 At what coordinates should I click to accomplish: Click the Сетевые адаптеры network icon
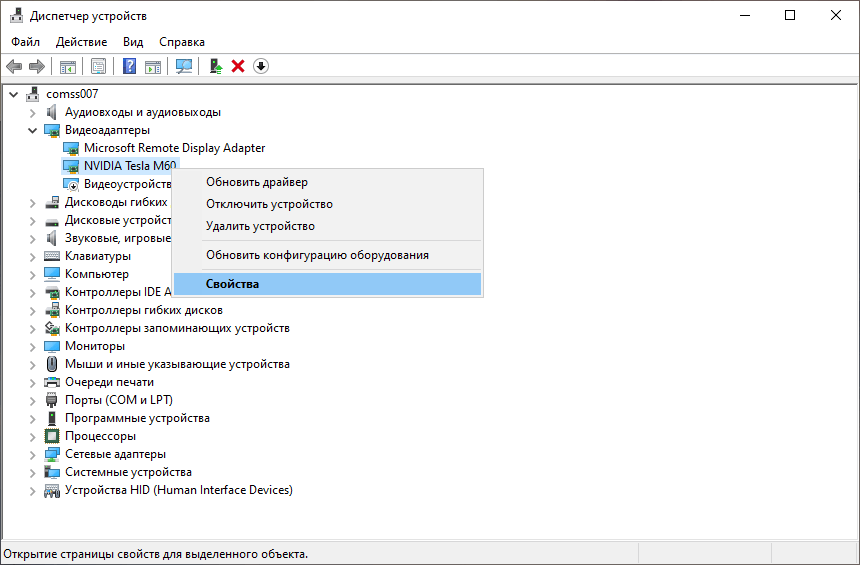pos(52,454)
